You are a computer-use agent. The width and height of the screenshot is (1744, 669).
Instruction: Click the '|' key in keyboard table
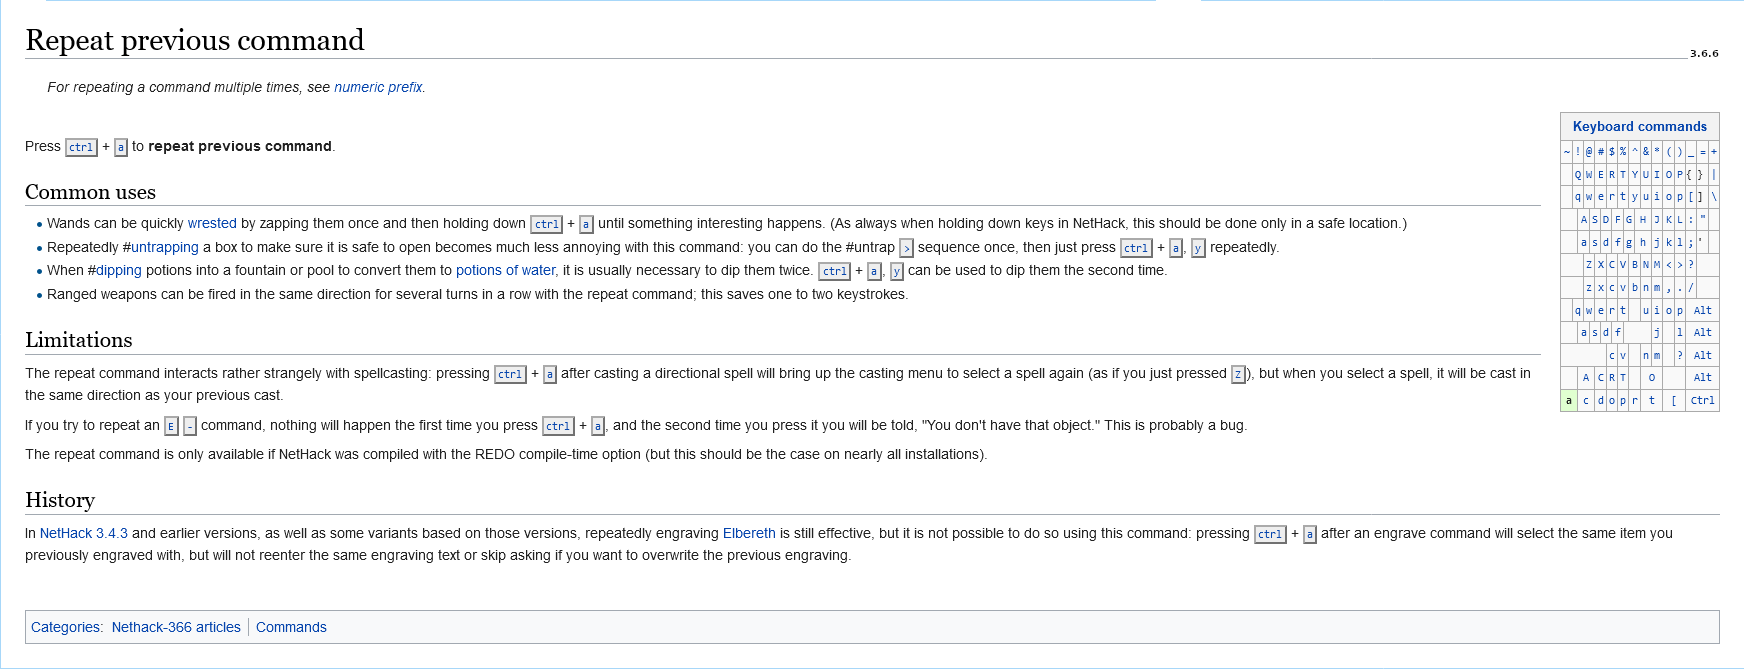(1714, 174)
